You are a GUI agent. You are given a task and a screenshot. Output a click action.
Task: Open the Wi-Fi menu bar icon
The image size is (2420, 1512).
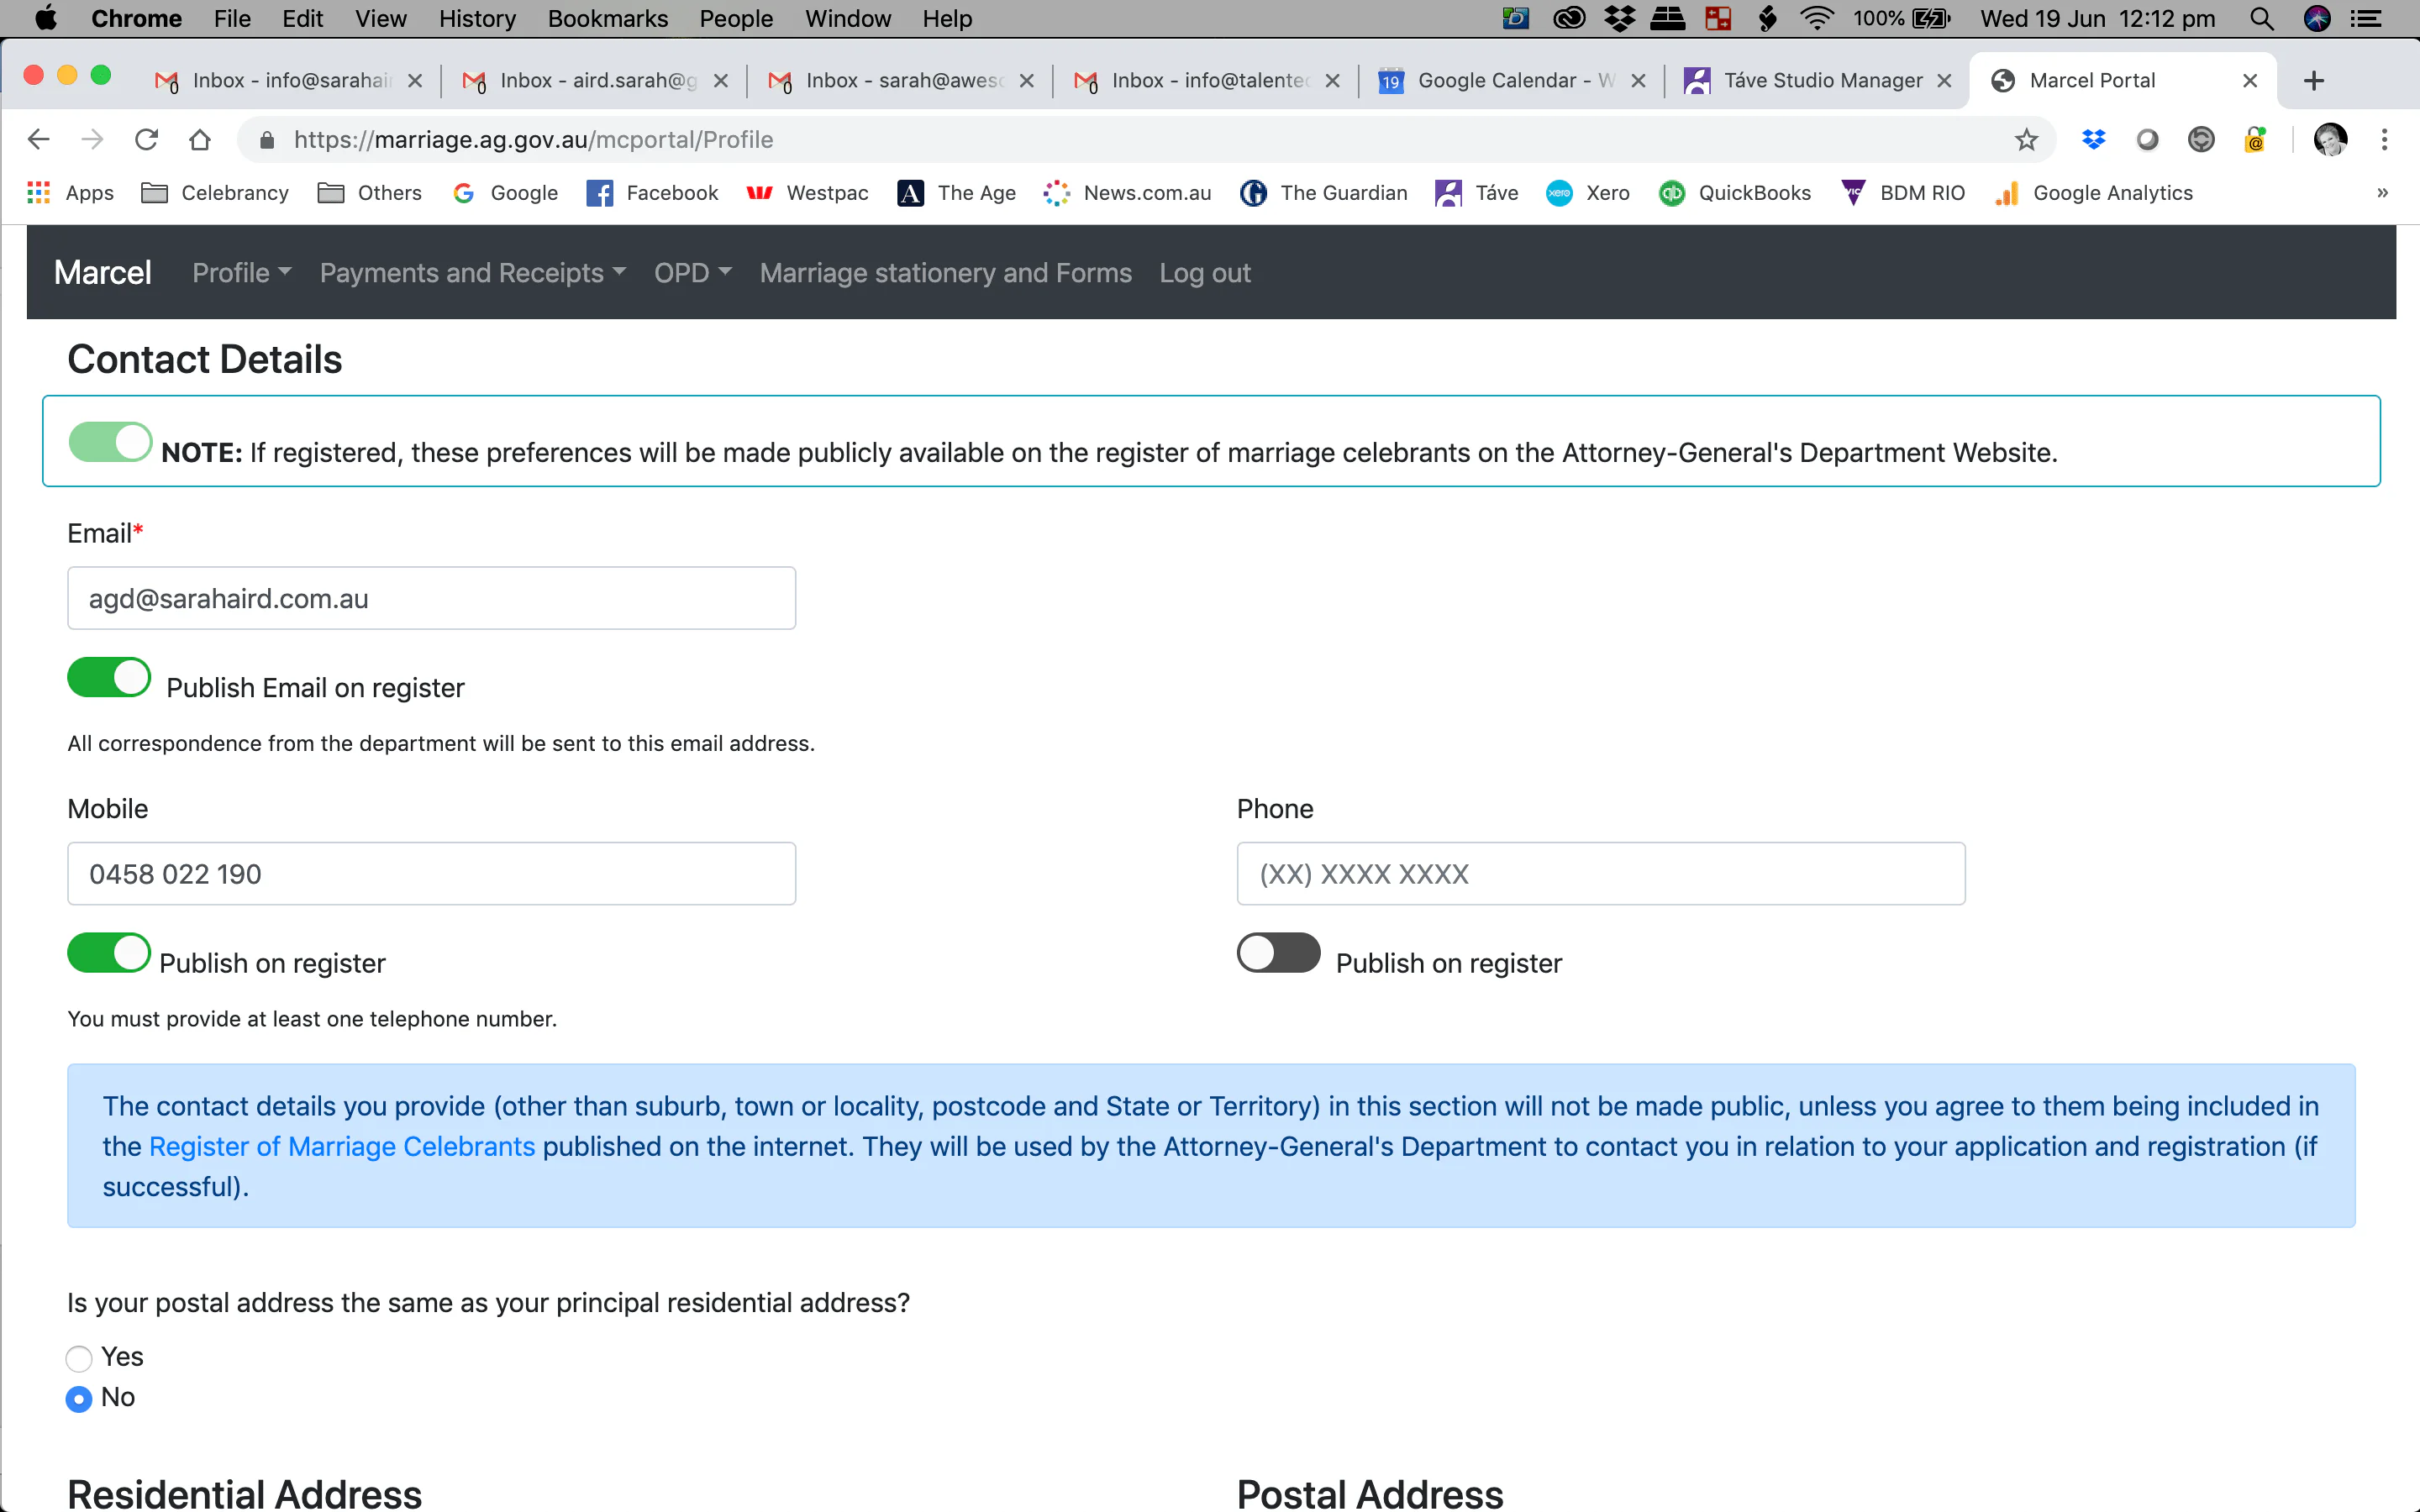point(1817,18)
